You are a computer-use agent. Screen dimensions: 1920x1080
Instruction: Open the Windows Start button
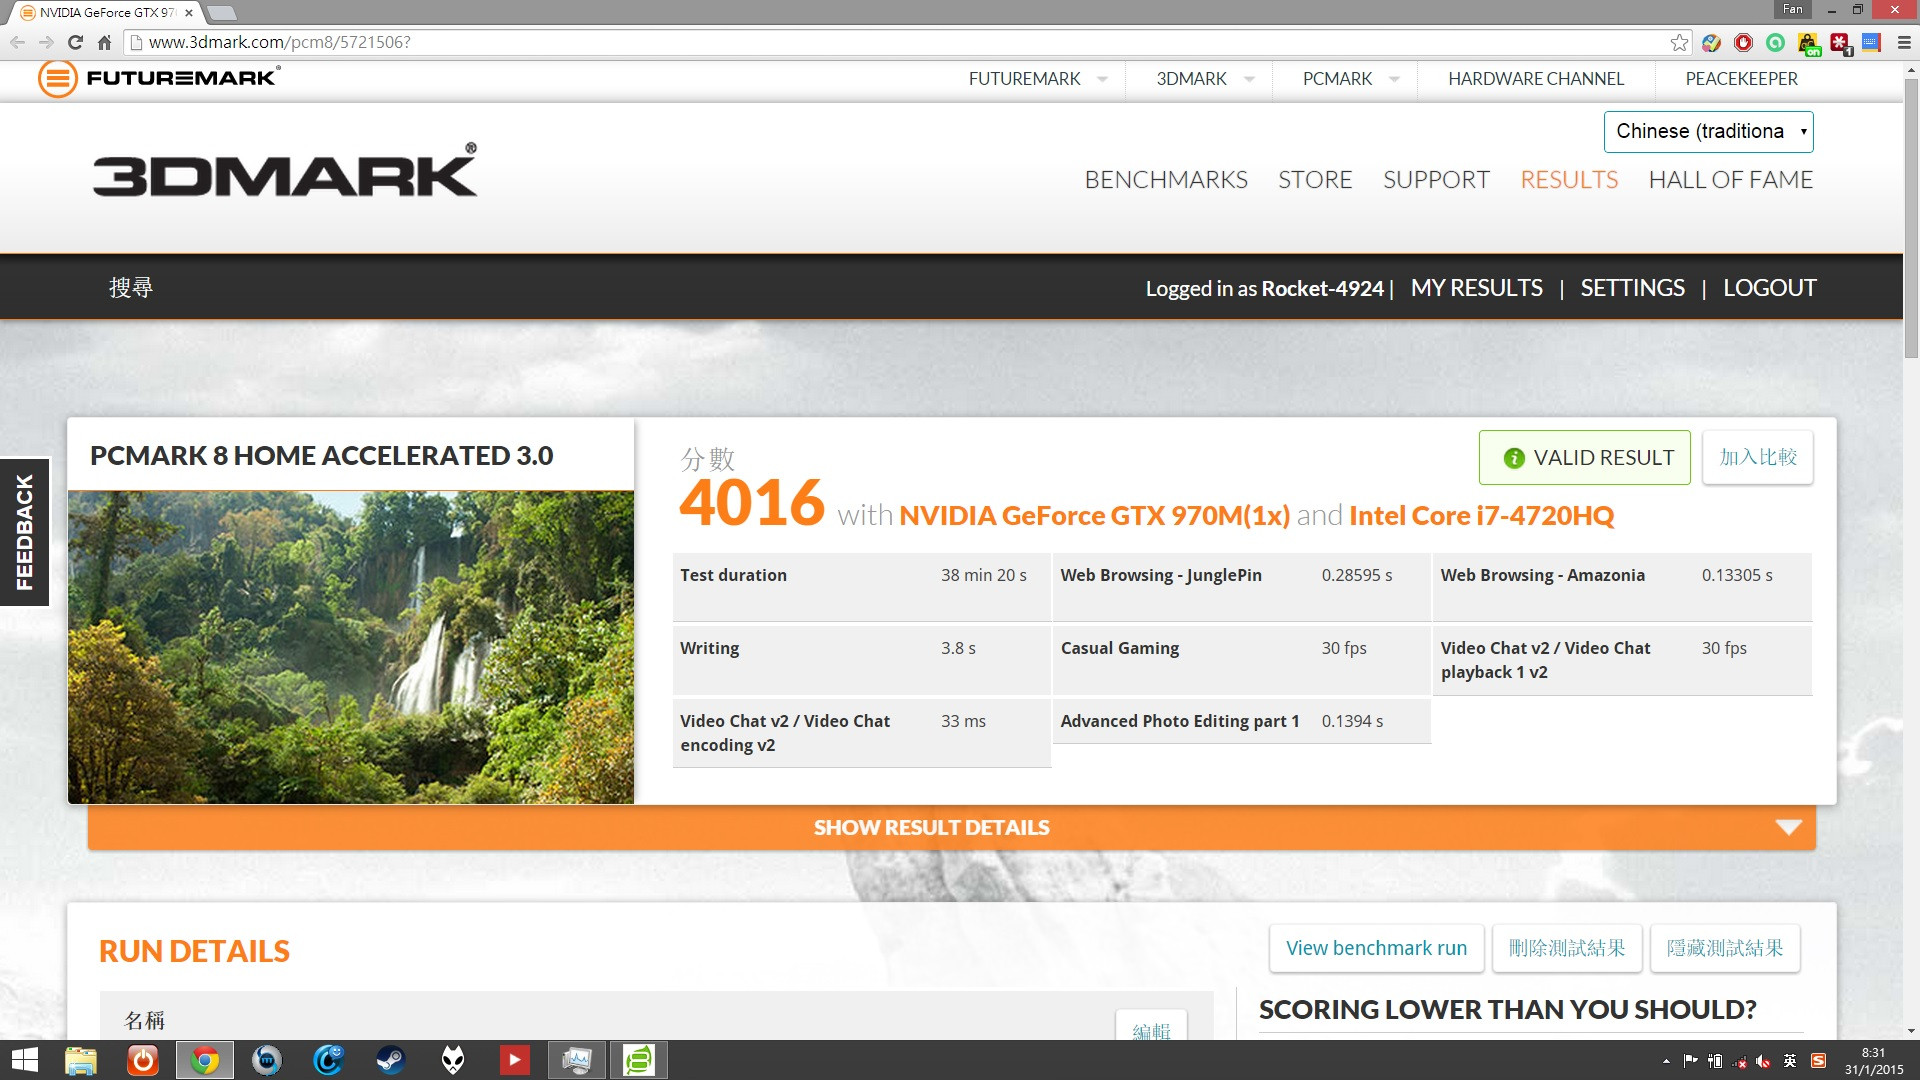(x=24, y=1060)
